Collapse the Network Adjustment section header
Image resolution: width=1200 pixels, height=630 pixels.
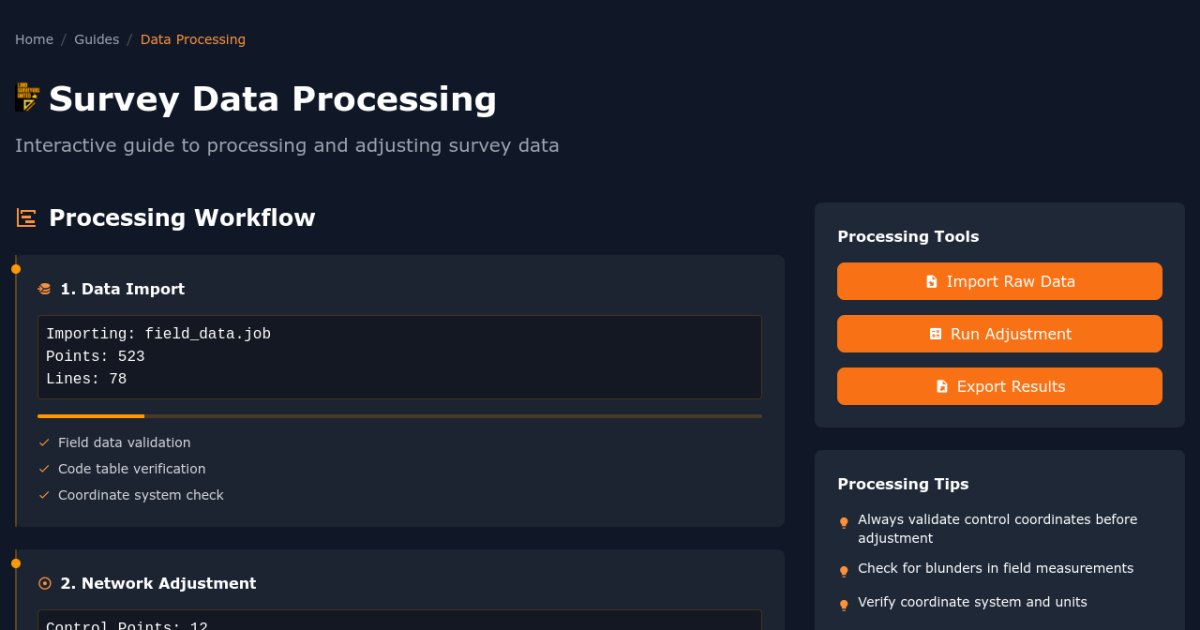pos(157,582)
